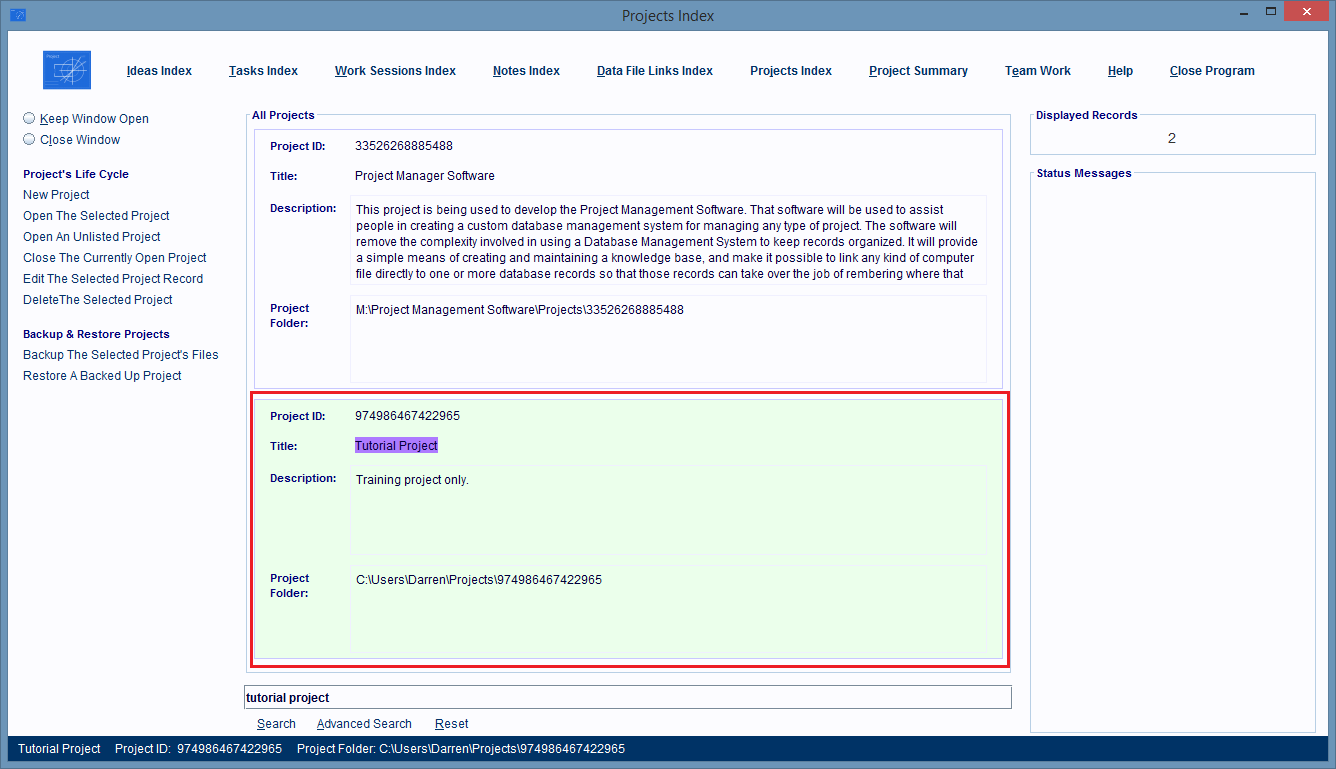Open the Data File Links Index
The image size is (1336, 769).
(654, 71)
